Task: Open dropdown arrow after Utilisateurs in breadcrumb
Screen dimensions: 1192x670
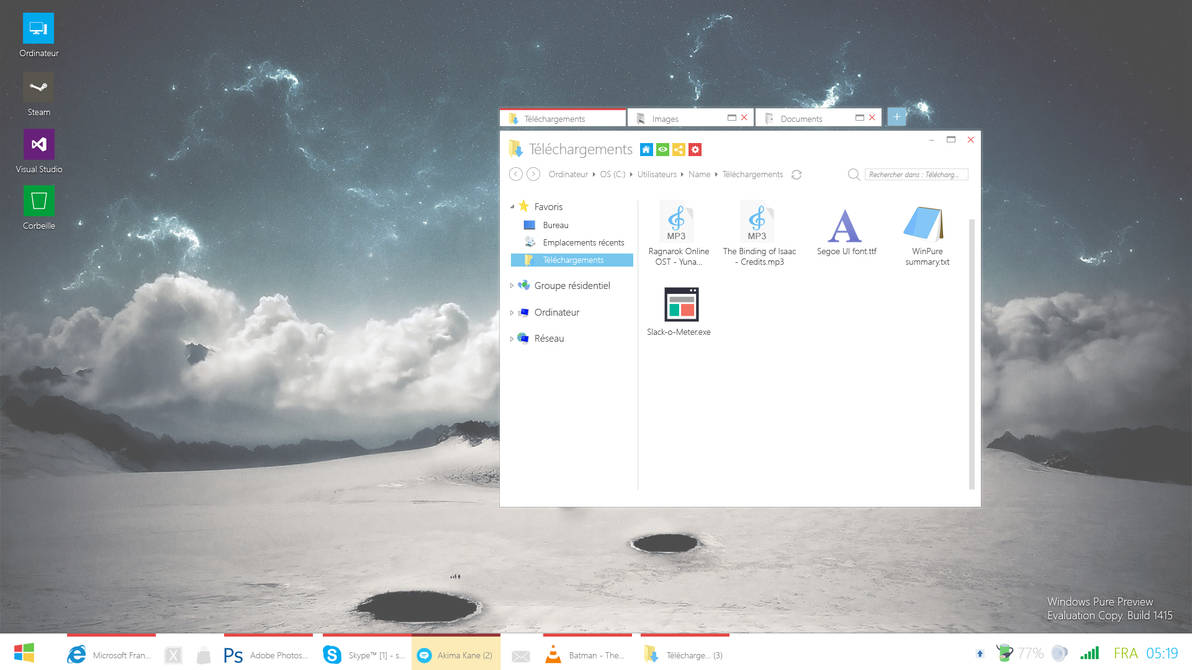Action: click(x=682, y=175)
